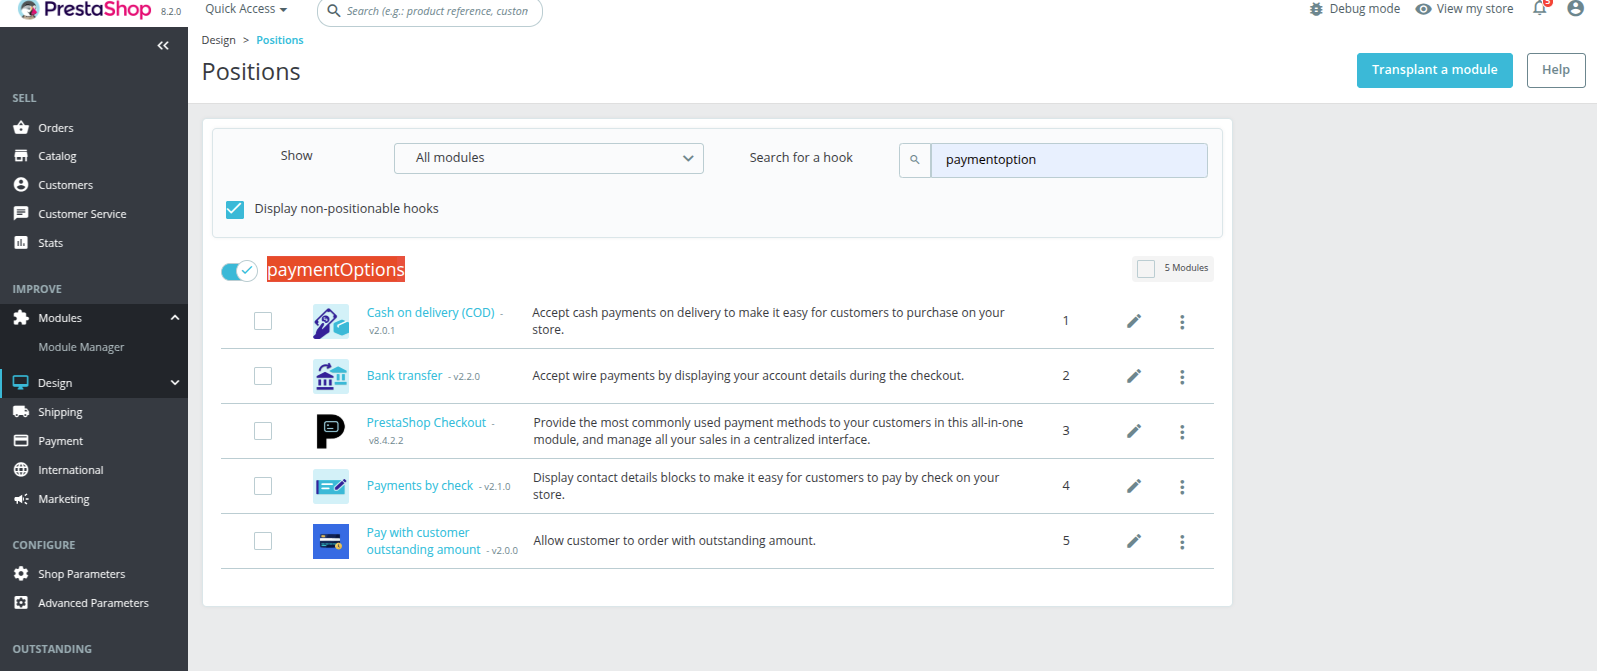The height and width of the screenshot is (671, 1597).
Task: Open Pay with customer outstanding amount link
Action: tap(423, 541)
